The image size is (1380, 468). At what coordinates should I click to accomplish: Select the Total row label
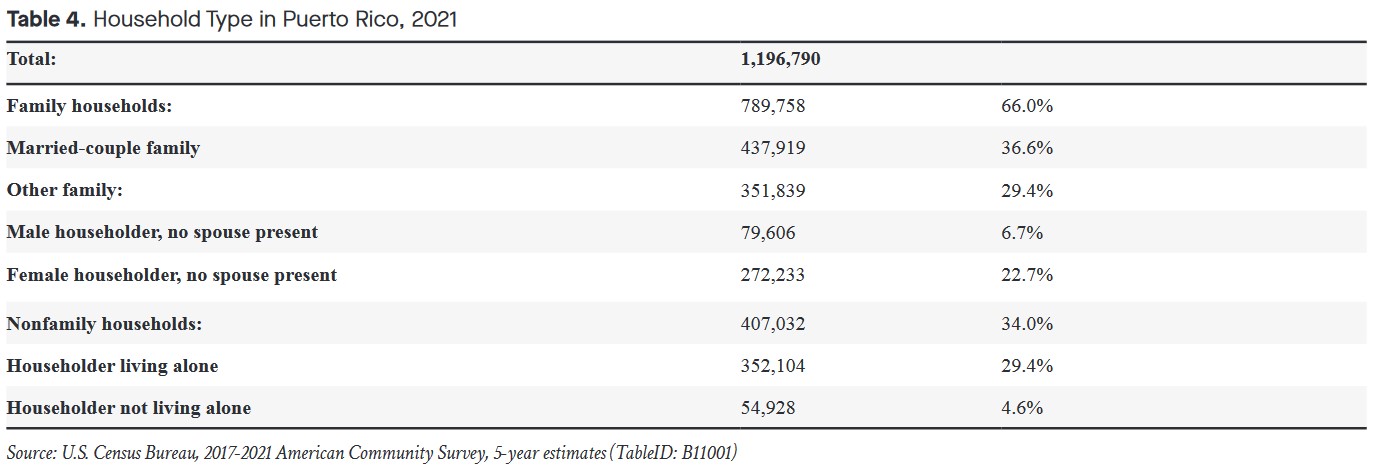(x=31, y=59)
